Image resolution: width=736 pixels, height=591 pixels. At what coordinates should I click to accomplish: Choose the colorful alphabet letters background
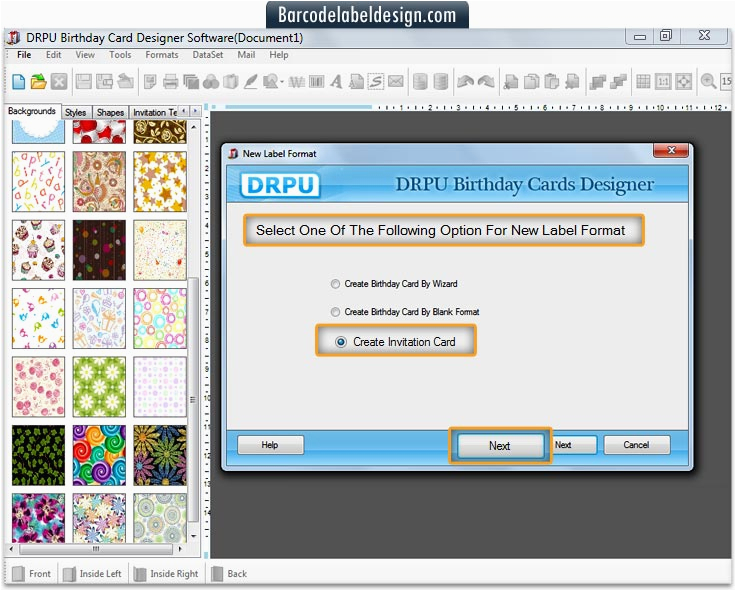38,182
